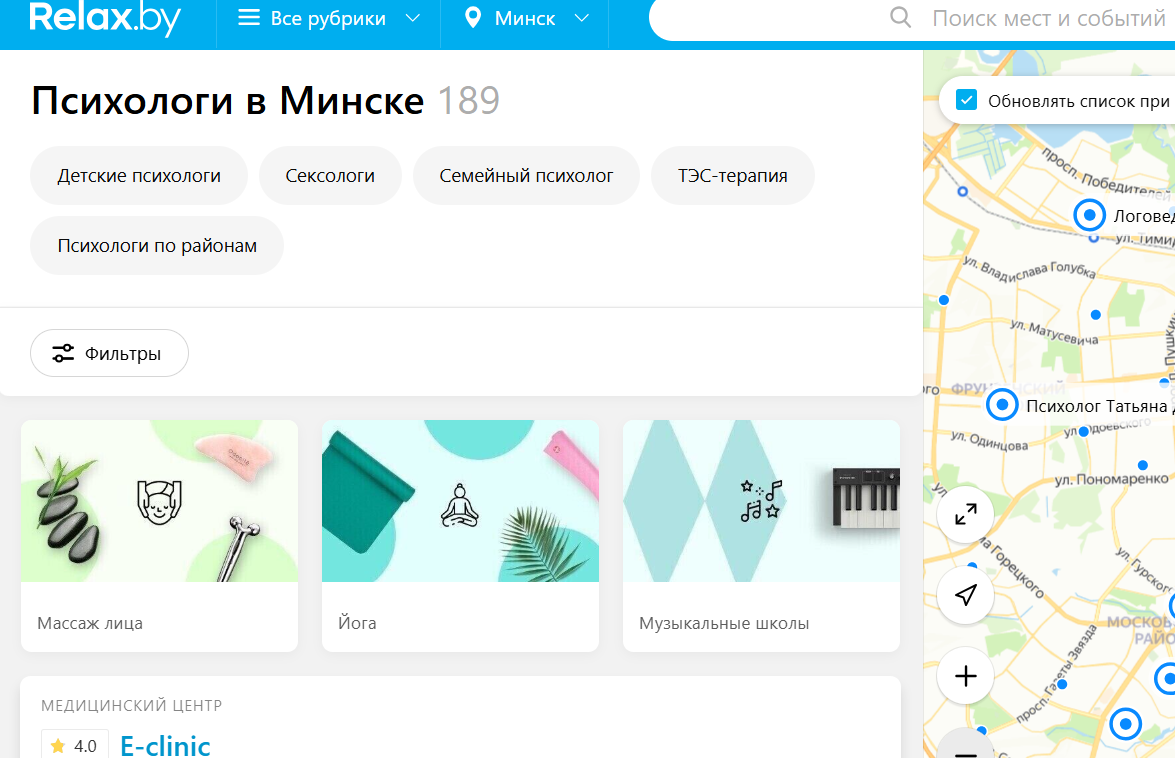Expand the Минск city dropdown chevron
This screenshot has height=758, width=1175.
[582, 18]
